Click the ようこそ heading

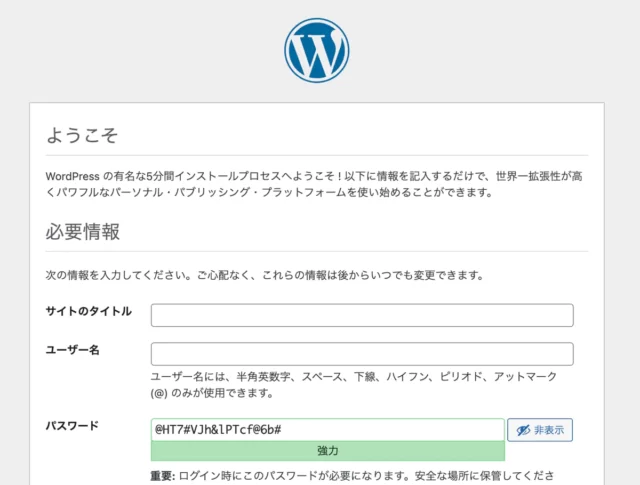click(82, 135)
